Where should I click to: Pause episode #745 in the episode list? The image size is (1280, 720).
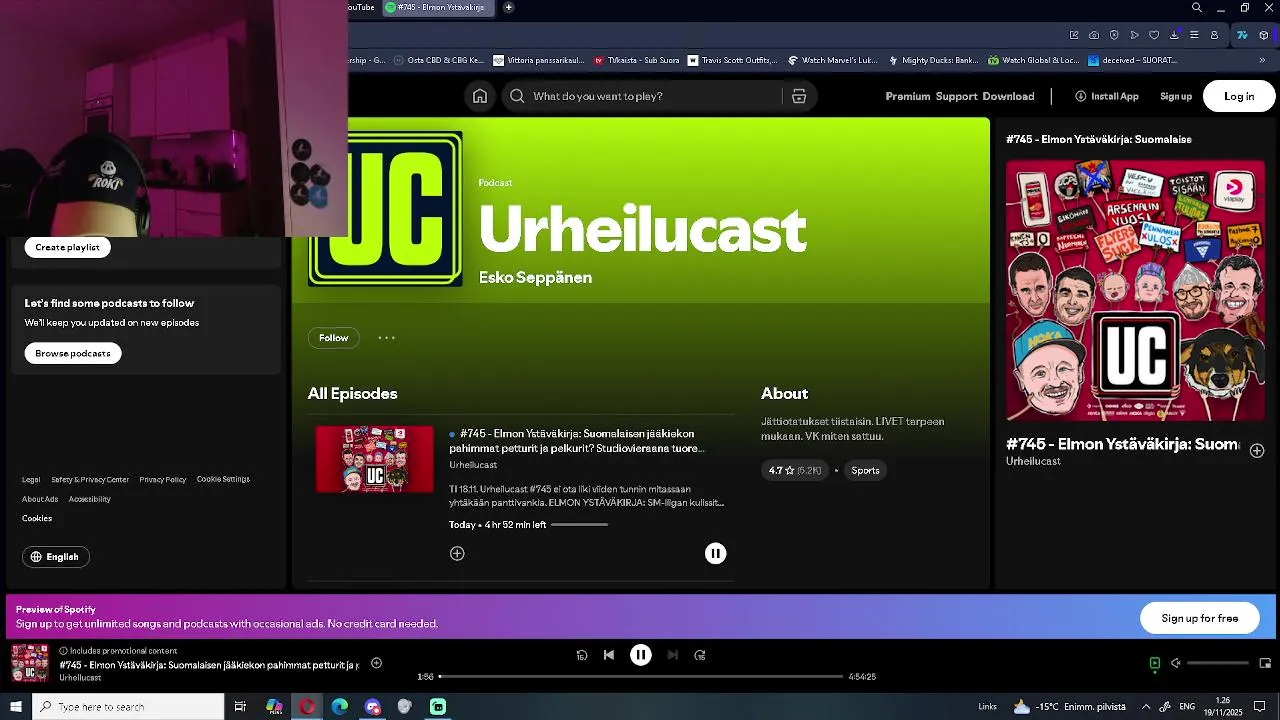[715, 553]
